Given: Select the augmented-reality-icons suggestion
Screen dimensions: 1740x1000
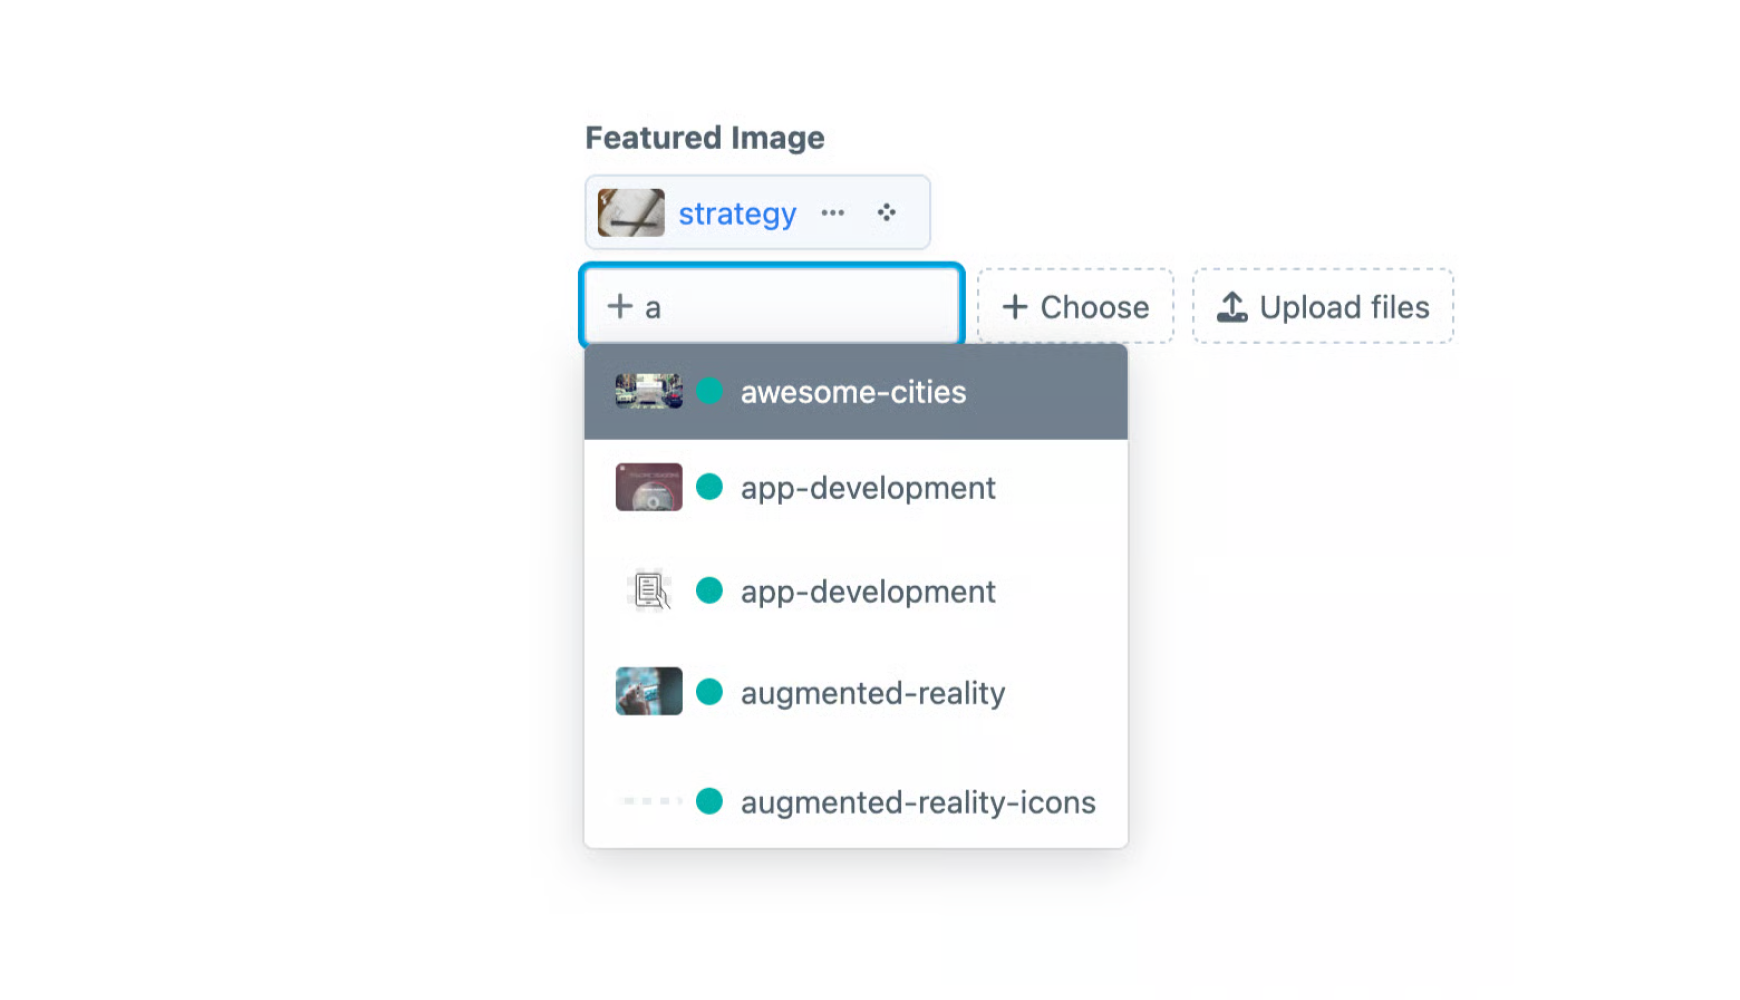Looking at the screenshot, I should pos(855,801).
